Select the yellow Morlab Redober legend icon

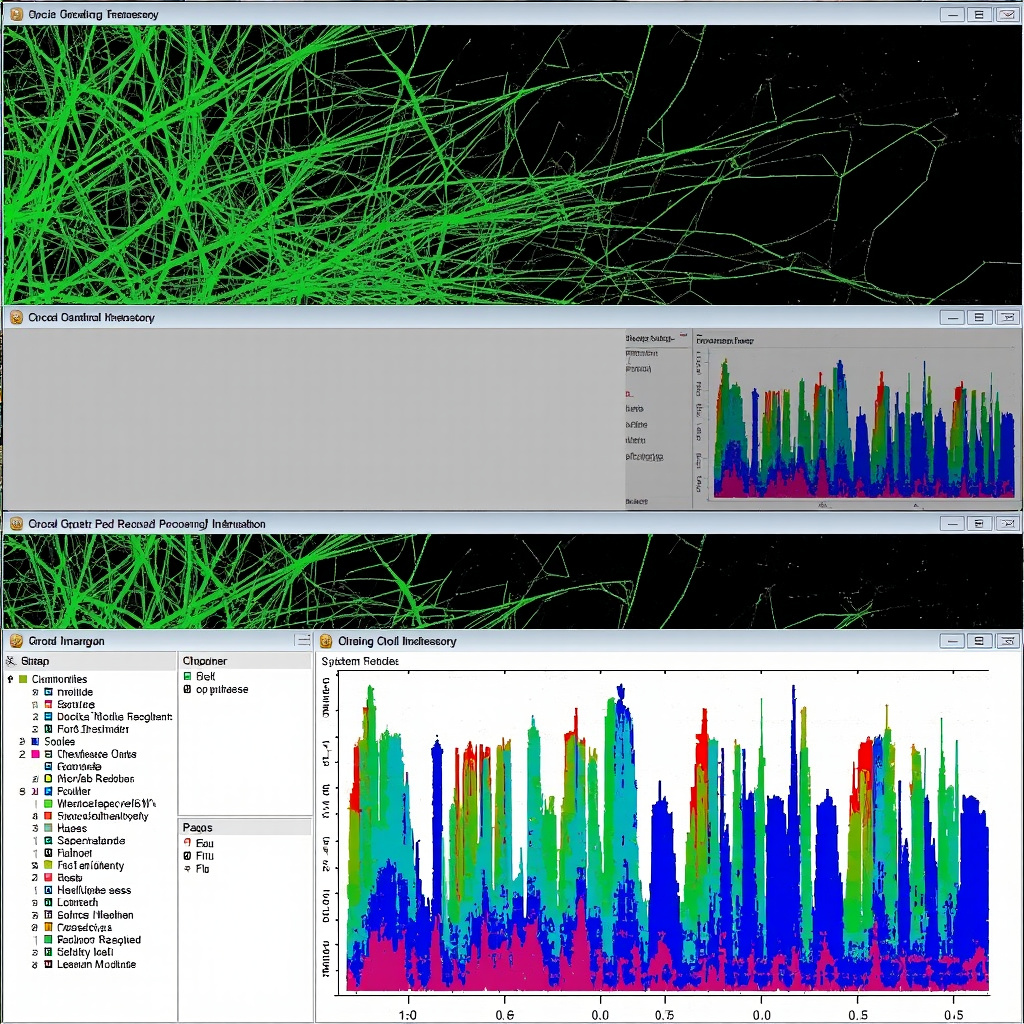(48, 779)
